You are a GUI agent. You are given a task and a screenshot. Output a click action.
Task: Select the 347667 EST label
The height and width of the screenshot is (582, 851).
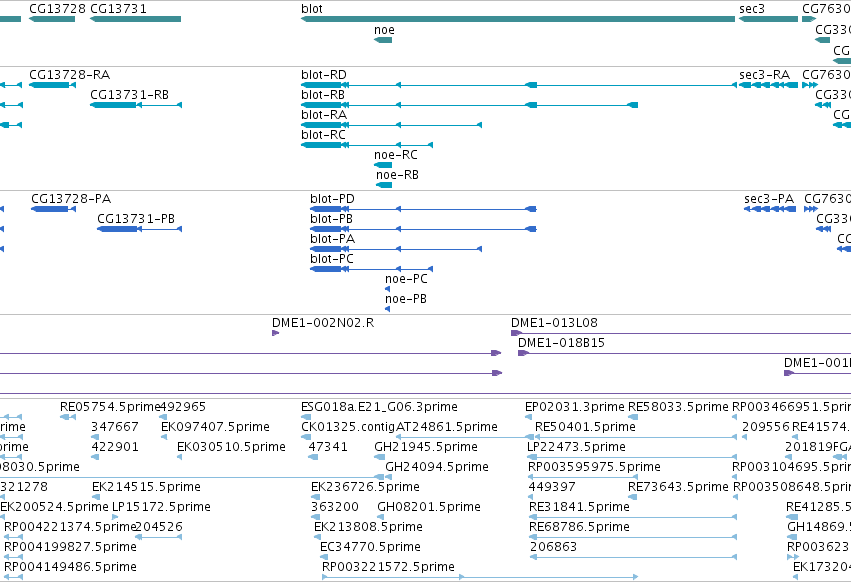115,427
